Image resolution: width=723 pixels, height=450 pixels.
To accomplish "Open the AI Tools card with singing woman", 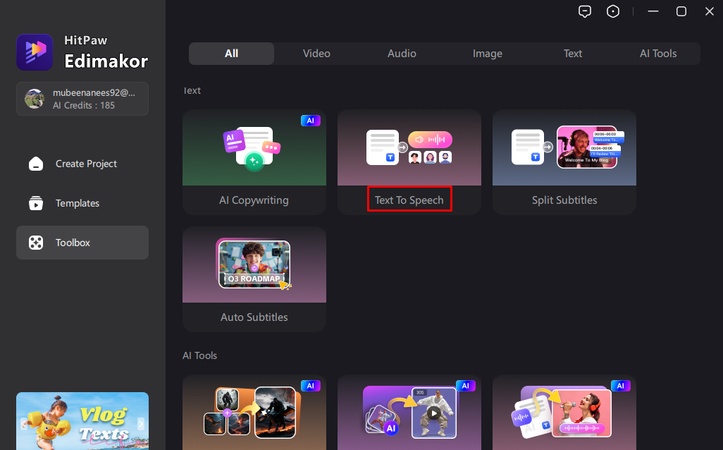I will [x=564, y=413].
